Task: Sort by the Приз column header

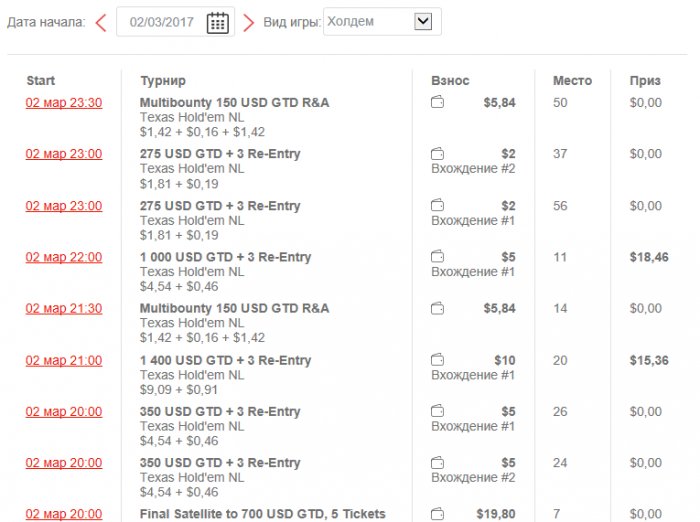Action: tap(645, 80)
